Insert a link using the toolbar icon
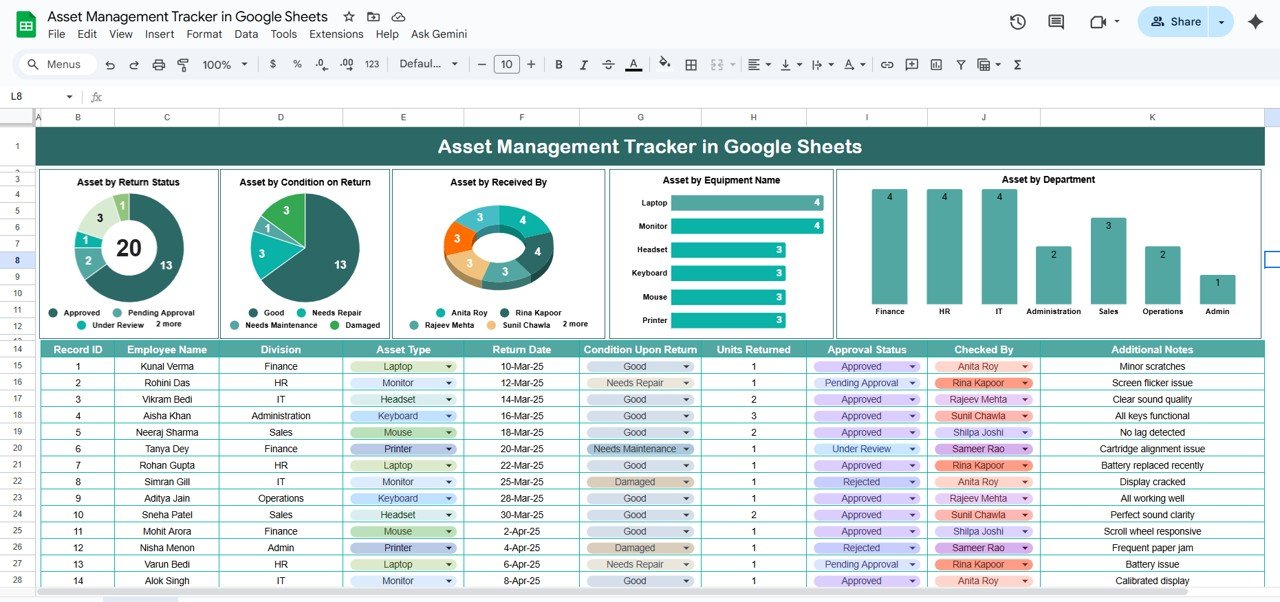 [887, 64]
